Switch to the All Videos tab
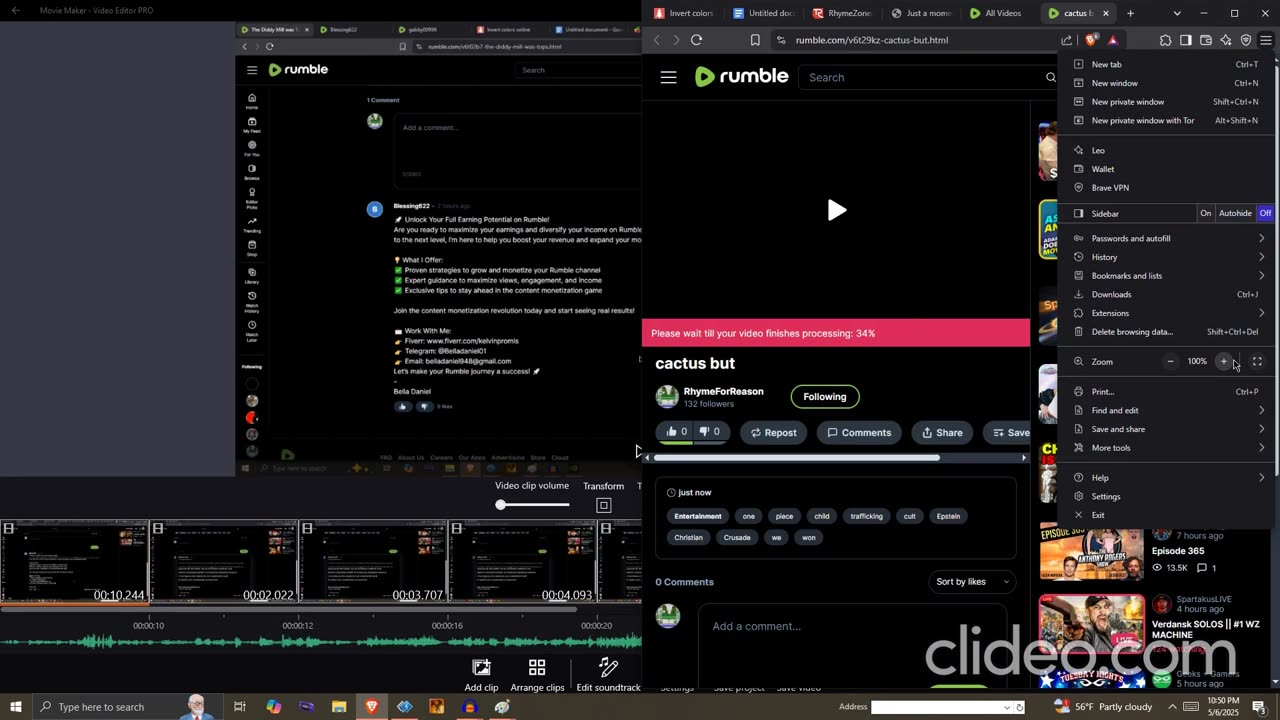 [996, 13]
